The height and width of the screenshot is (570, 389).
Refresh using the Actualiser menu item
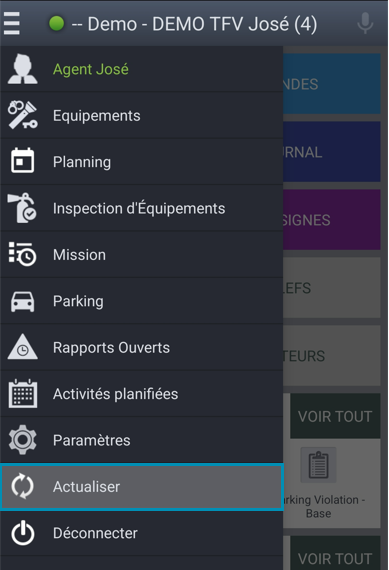142,487
